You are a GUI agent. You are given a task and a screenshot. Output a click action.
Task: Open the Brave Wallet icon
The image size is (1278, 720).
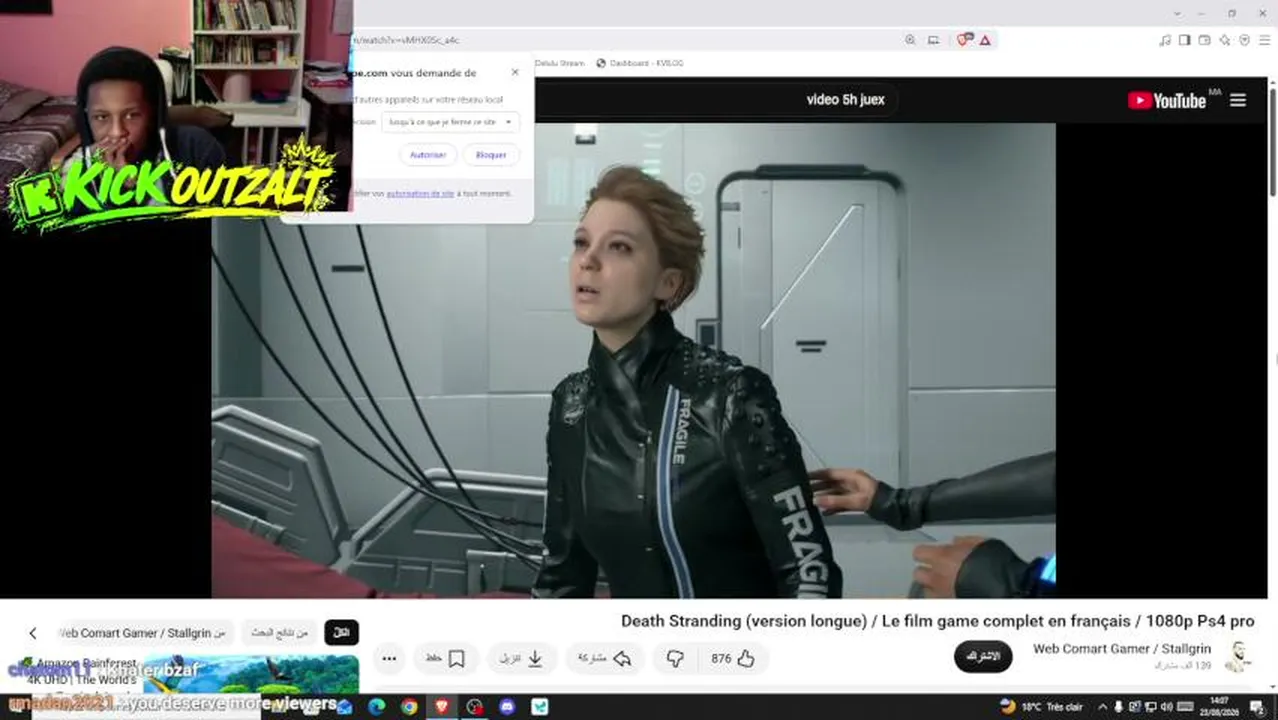pos(1205,40)
